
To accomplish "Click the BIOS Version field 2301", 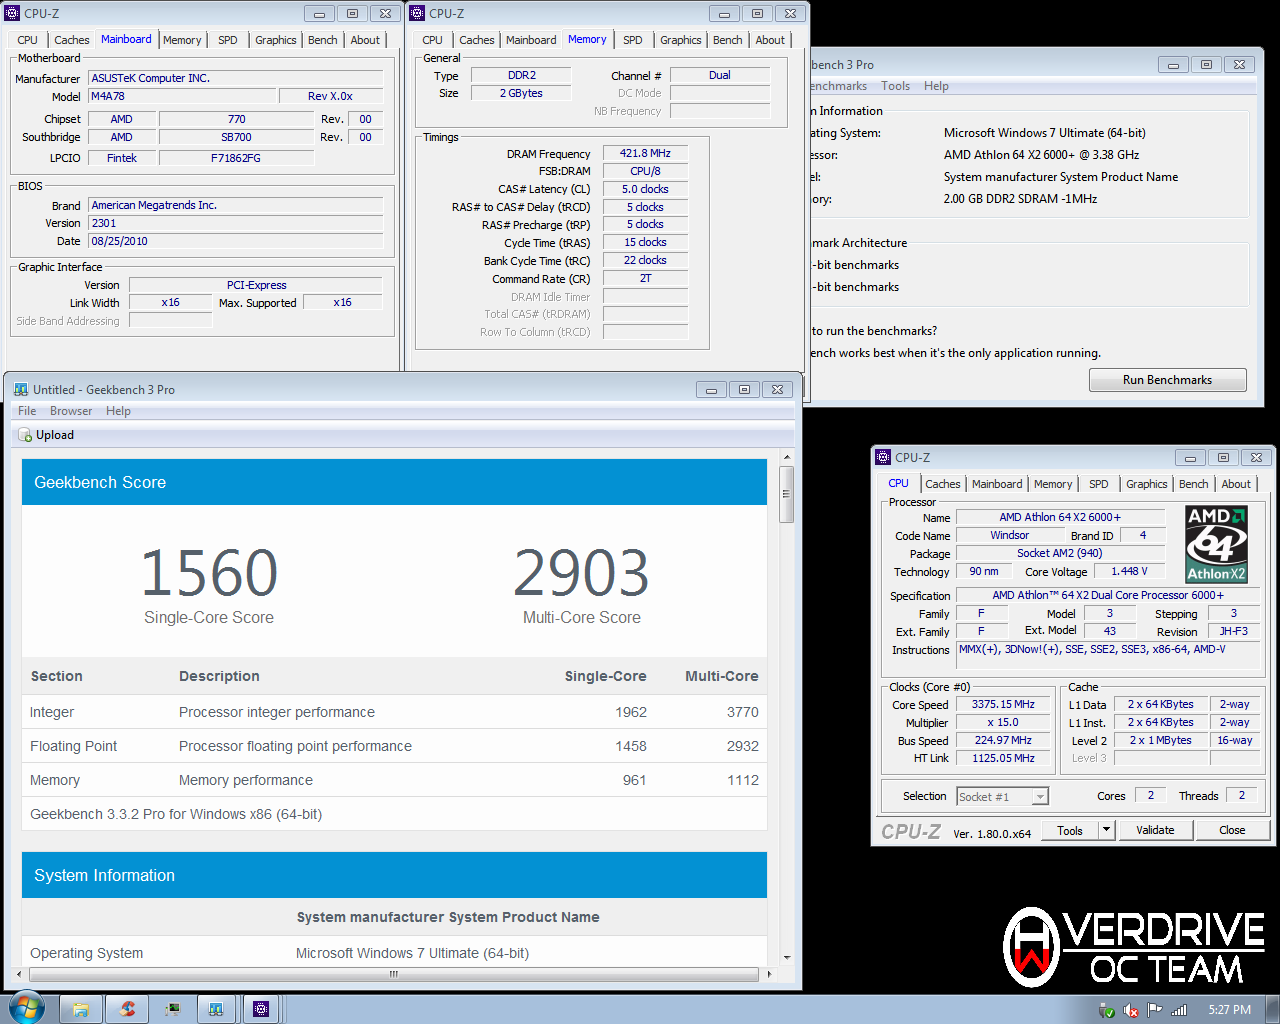I will [x=235, y=223].
